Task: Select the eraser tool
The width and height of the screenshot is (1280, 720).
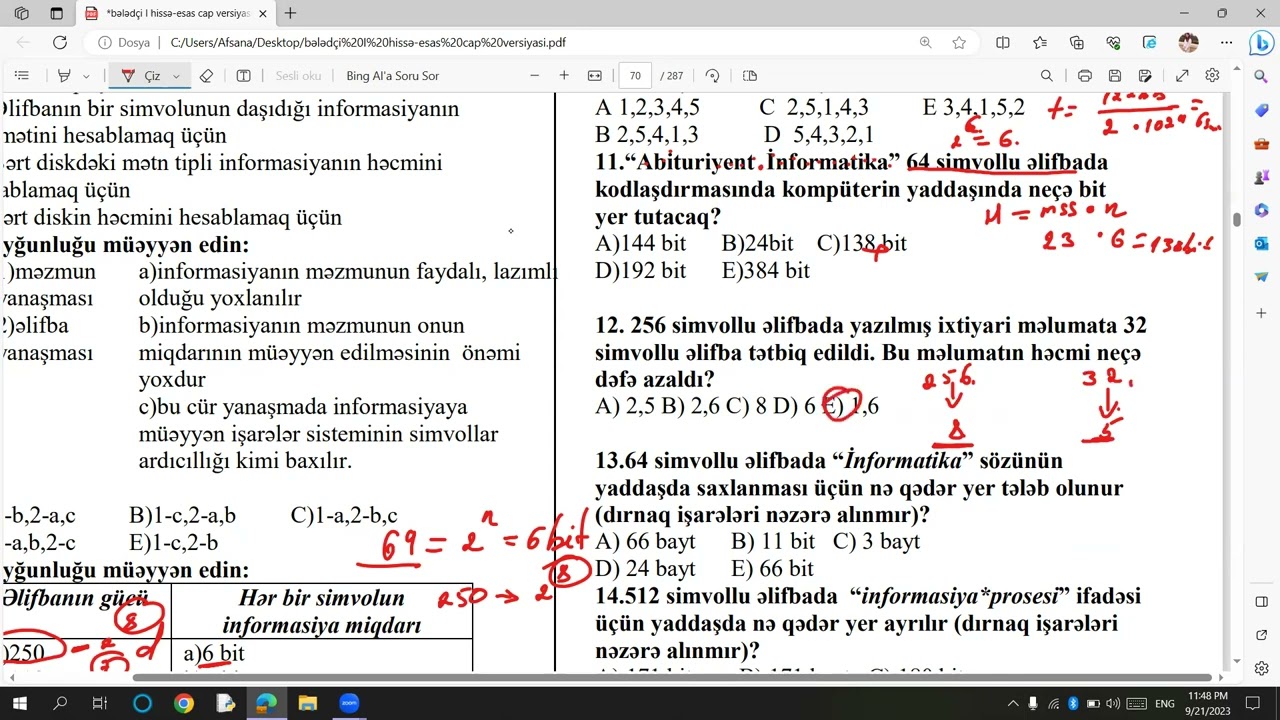Action: (x=206, y=75)
